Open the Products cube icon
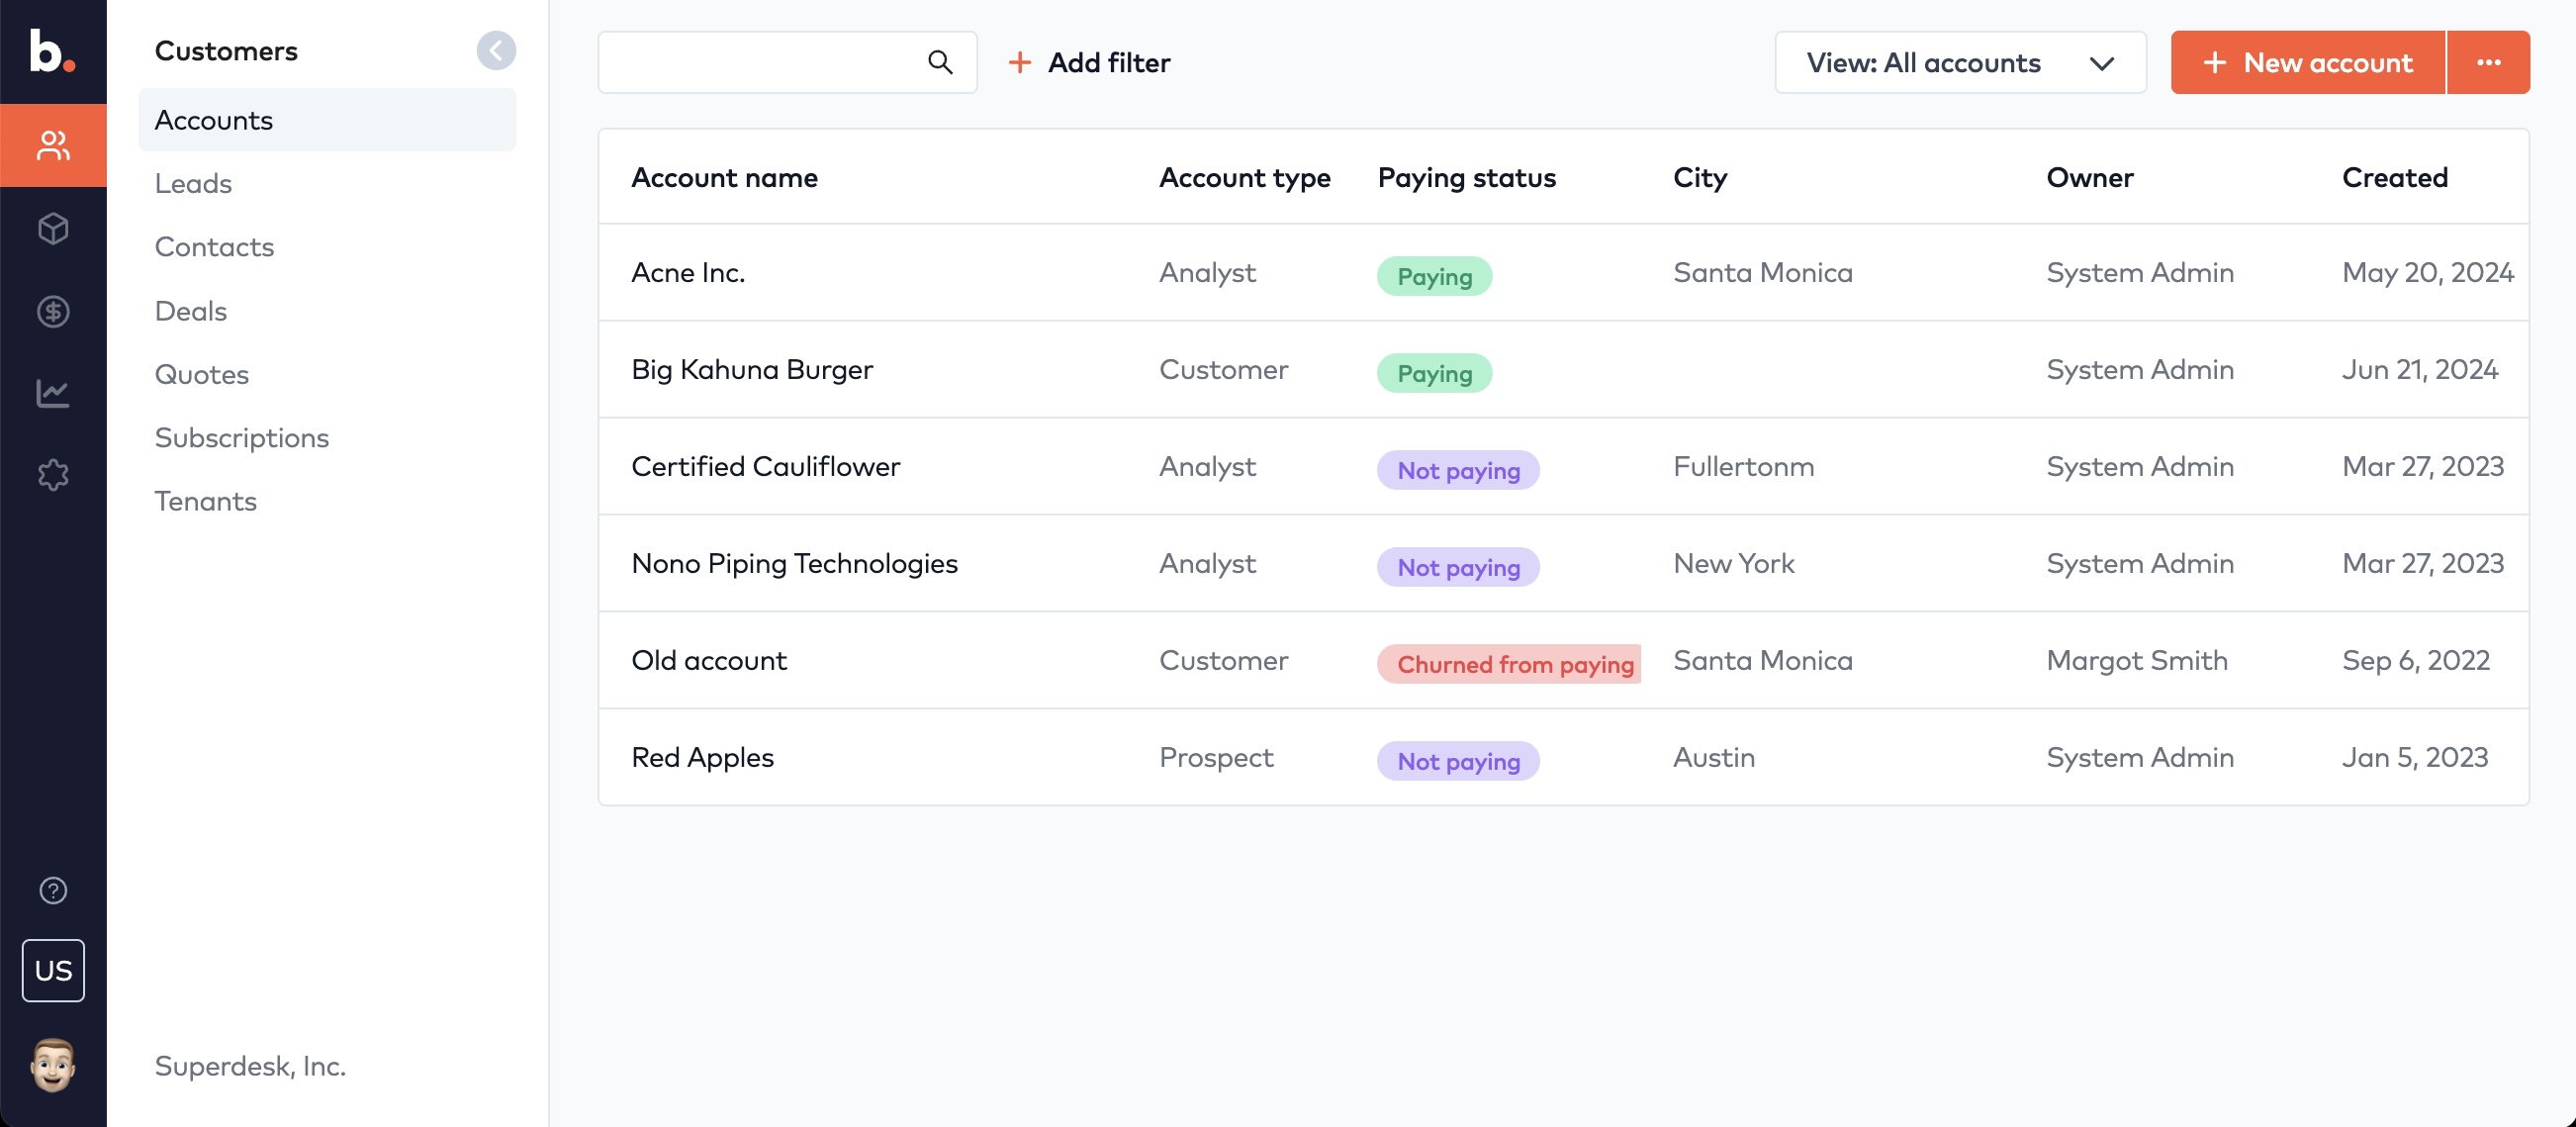This screenshot has height=1127, width=2576. 53,229
